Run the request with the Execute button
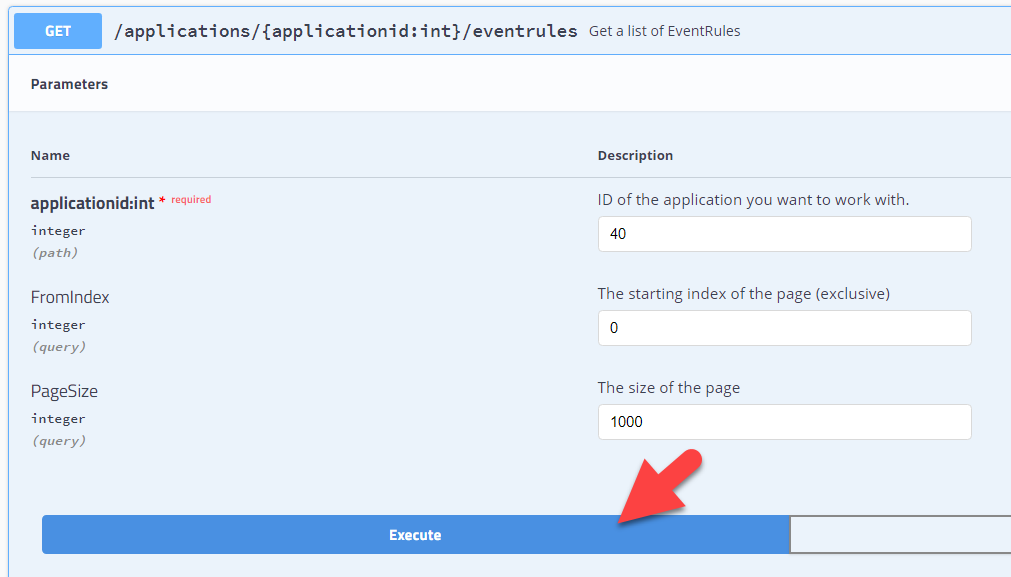 point(416,534)
